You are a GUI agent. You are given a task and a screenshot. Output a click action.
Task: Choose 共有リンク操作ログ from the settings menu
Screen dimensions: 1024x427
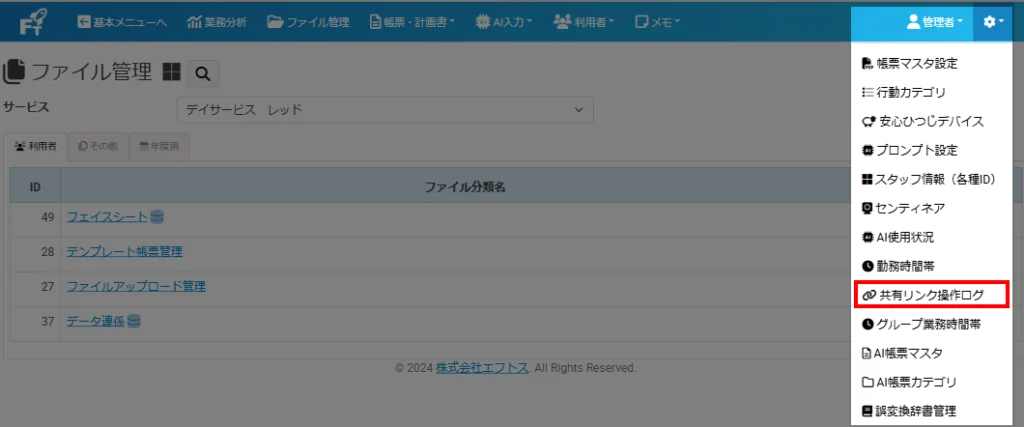(x=932, y=295)
